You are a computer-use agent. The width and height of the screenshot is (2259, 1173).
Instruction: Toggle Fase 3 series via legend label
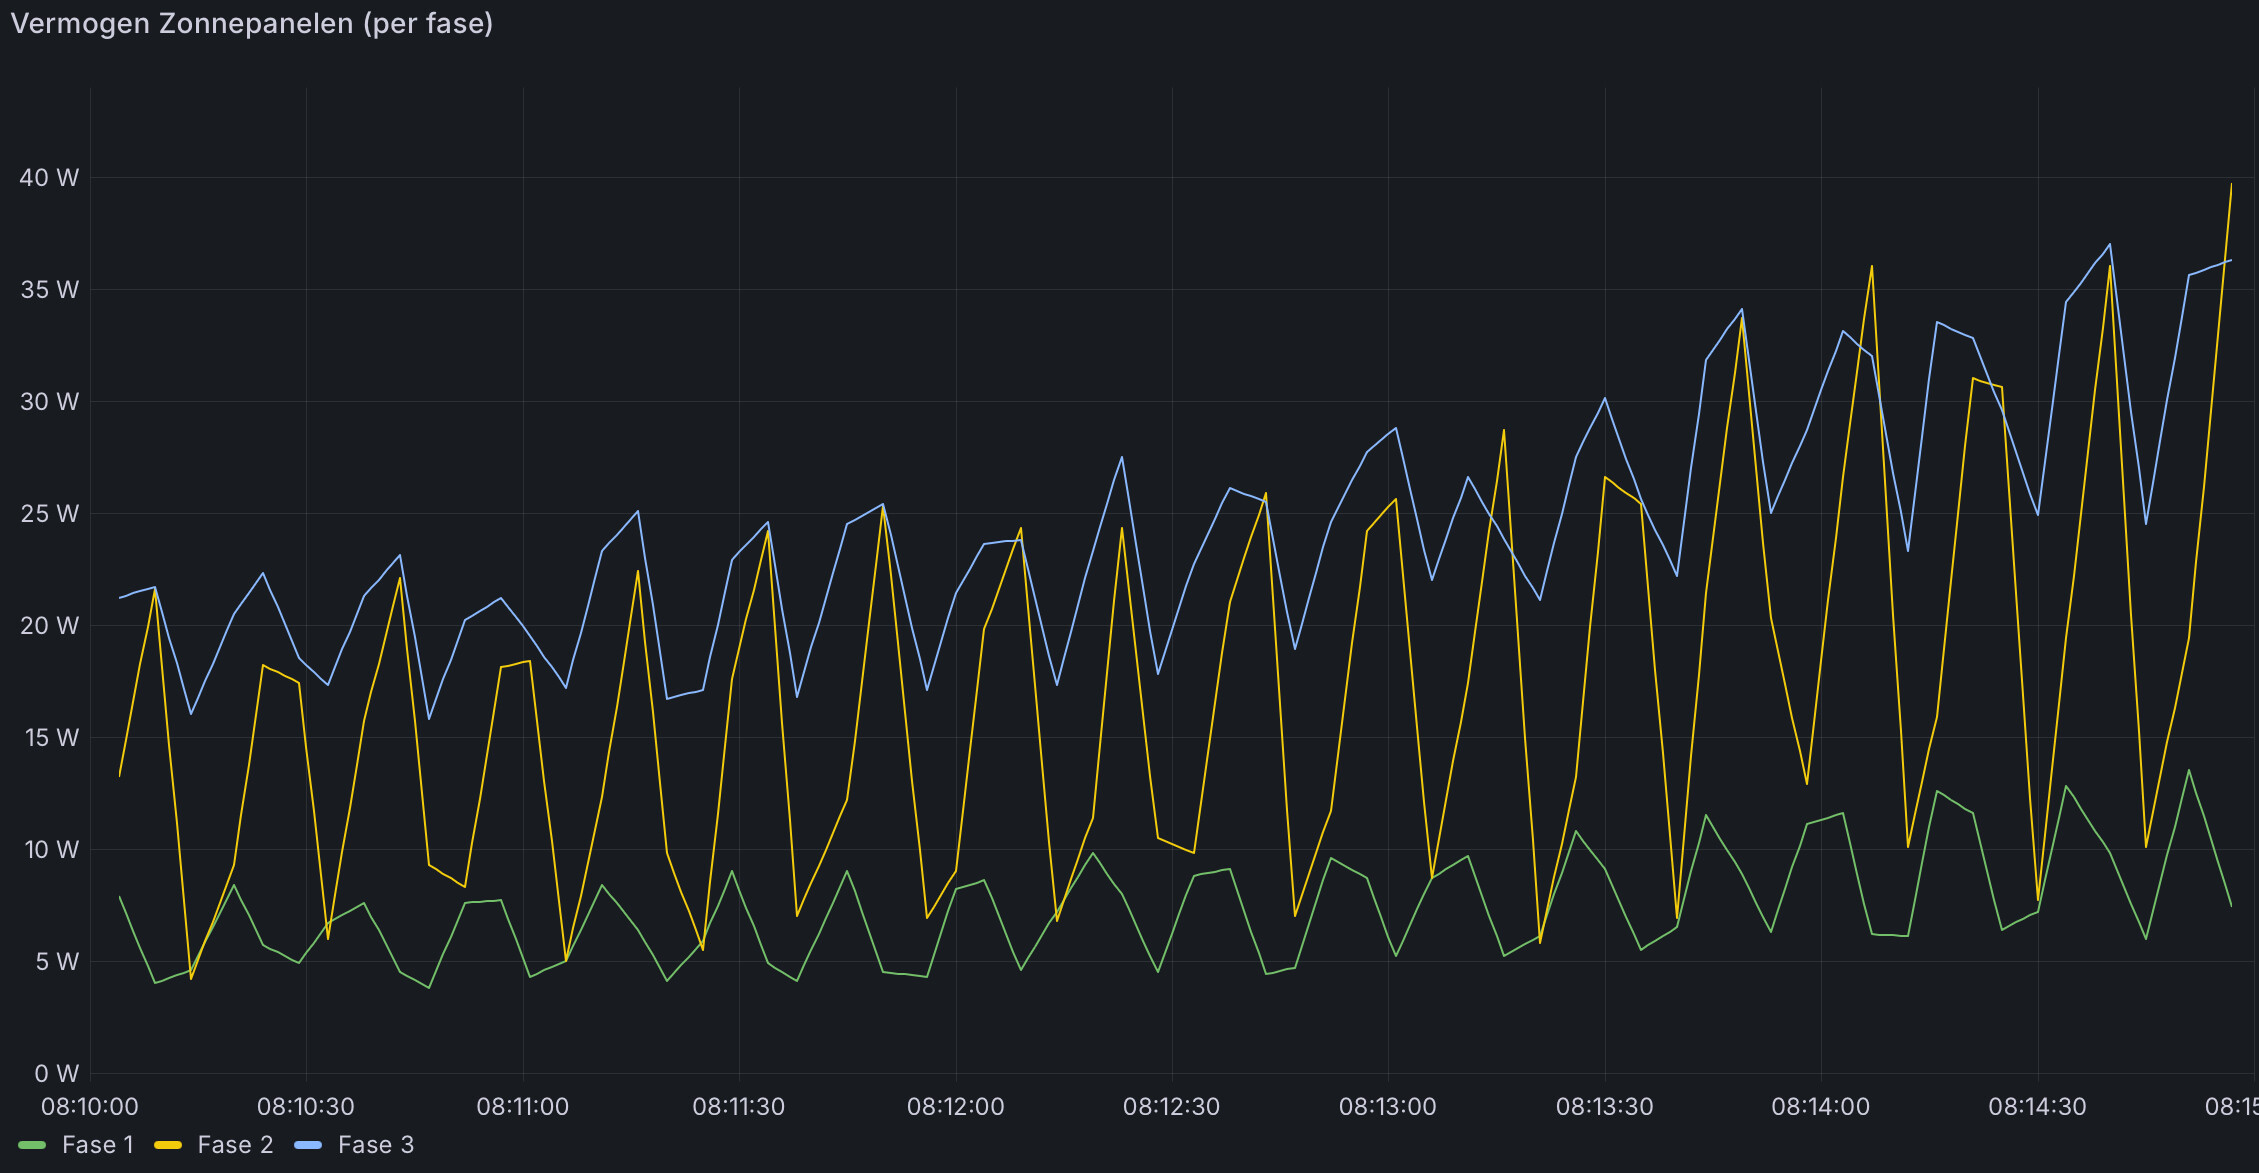[376, 1145]
